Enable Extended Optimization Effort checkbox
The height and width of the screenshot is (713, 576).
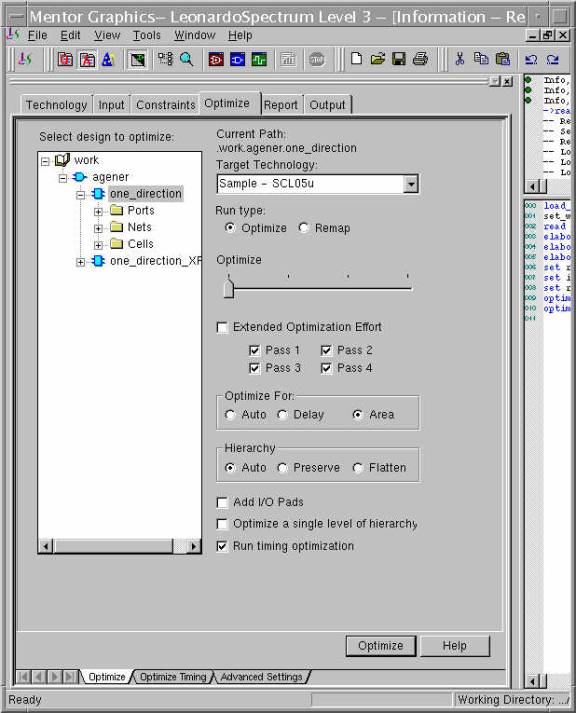coord(222,327)
